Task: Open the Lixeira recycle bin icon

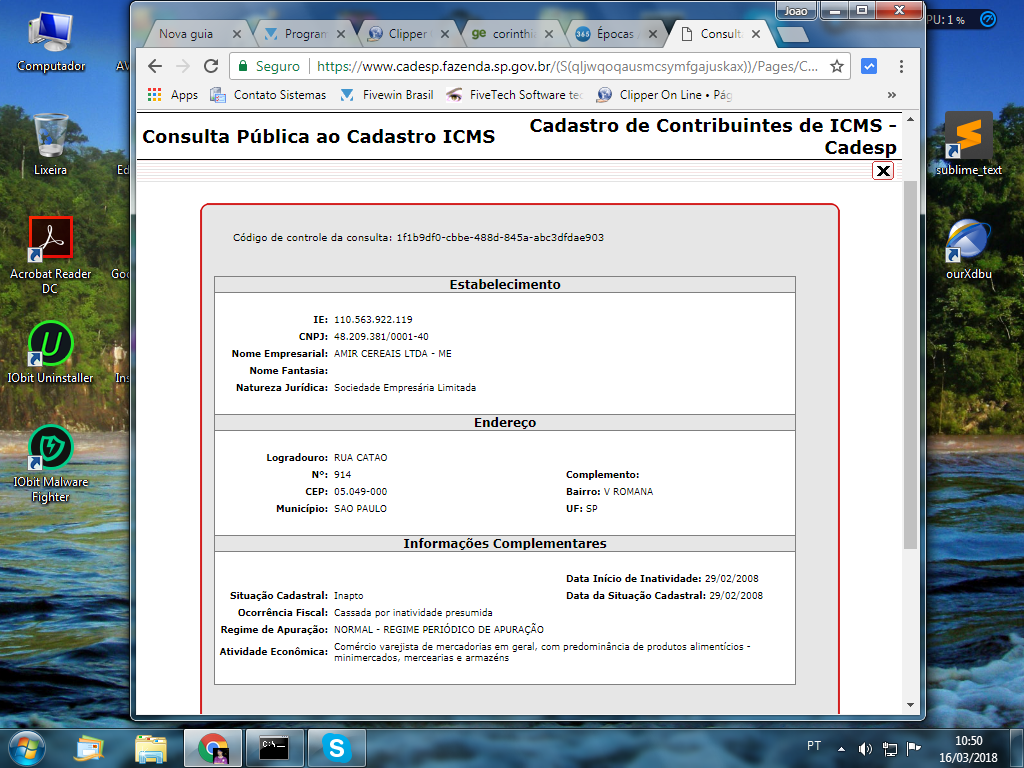Action: (x=50, y=145)
